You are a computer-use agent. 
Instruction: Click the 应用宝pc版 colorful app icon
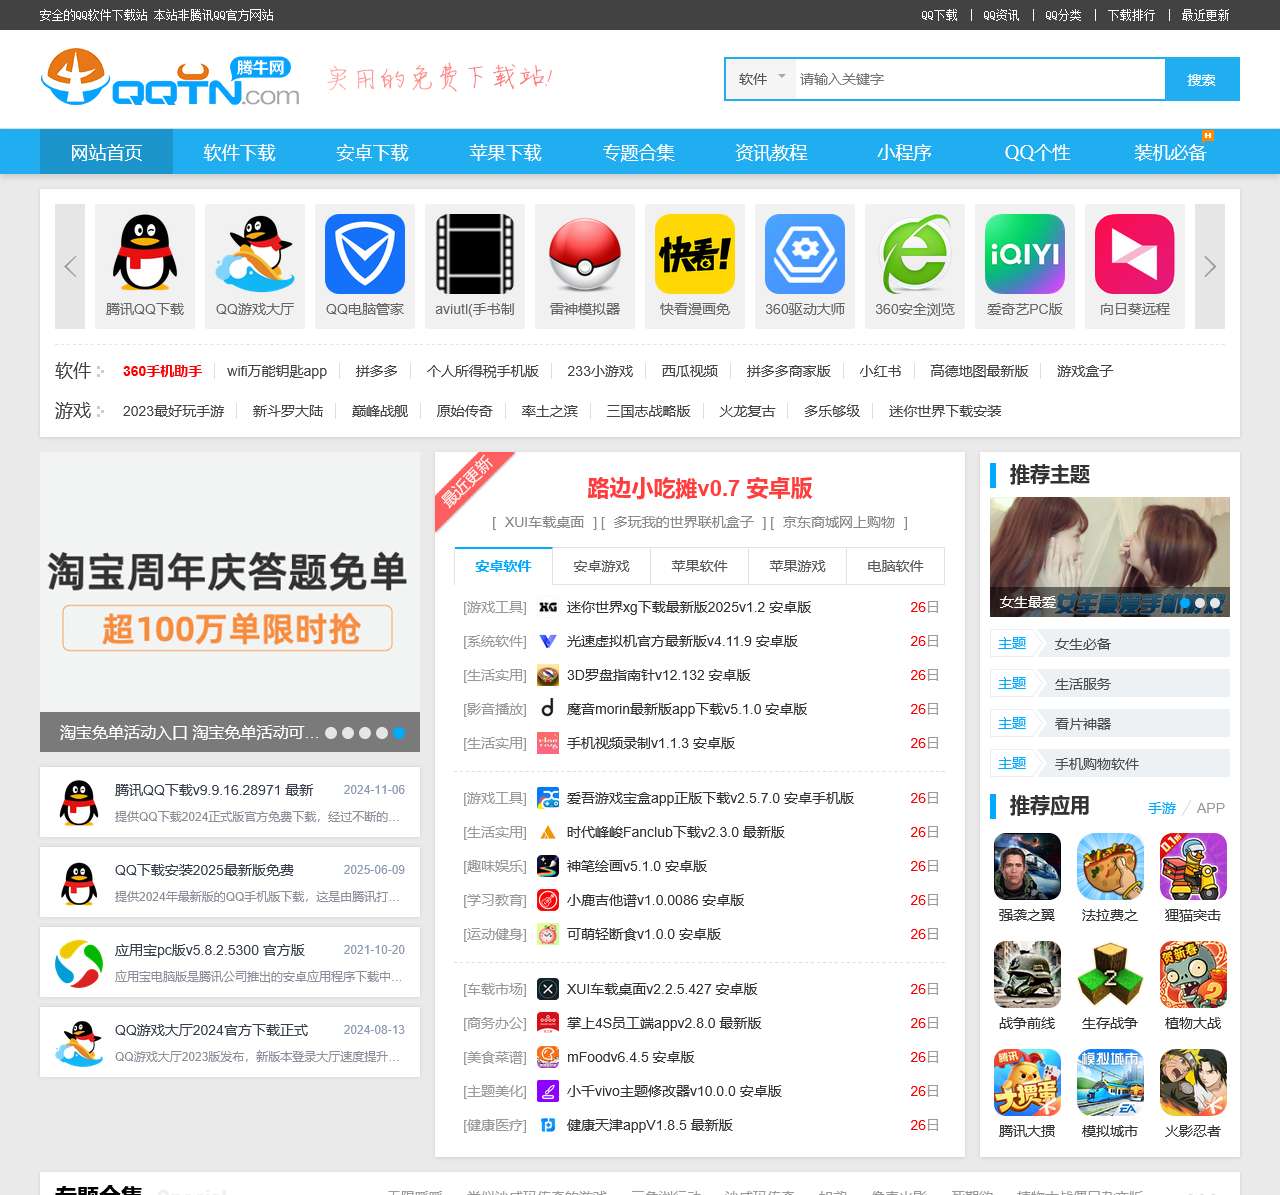tap(79, 963)
